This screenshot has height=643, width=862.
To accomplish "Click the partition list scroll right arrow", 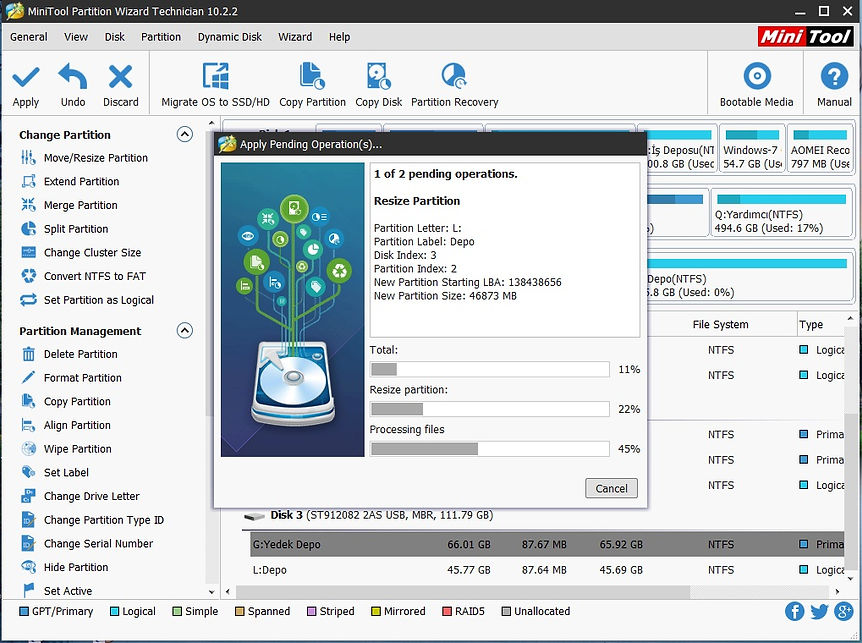I will 837,592.
